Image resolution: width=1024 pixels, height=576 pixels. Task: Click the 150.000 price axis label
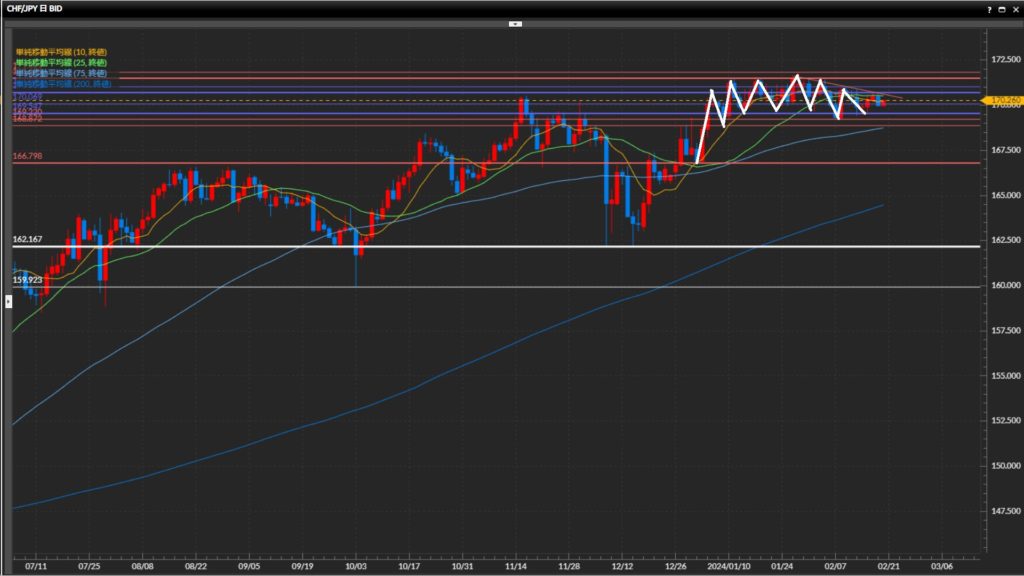pos(1000,466)
